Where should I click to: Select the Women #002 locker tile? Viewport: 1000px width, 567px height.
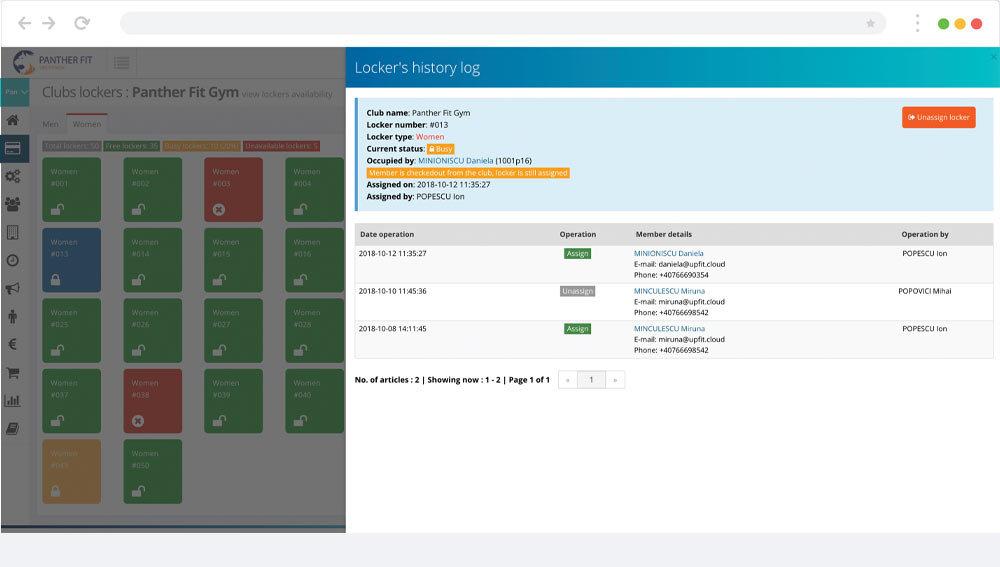click(152, 189)
